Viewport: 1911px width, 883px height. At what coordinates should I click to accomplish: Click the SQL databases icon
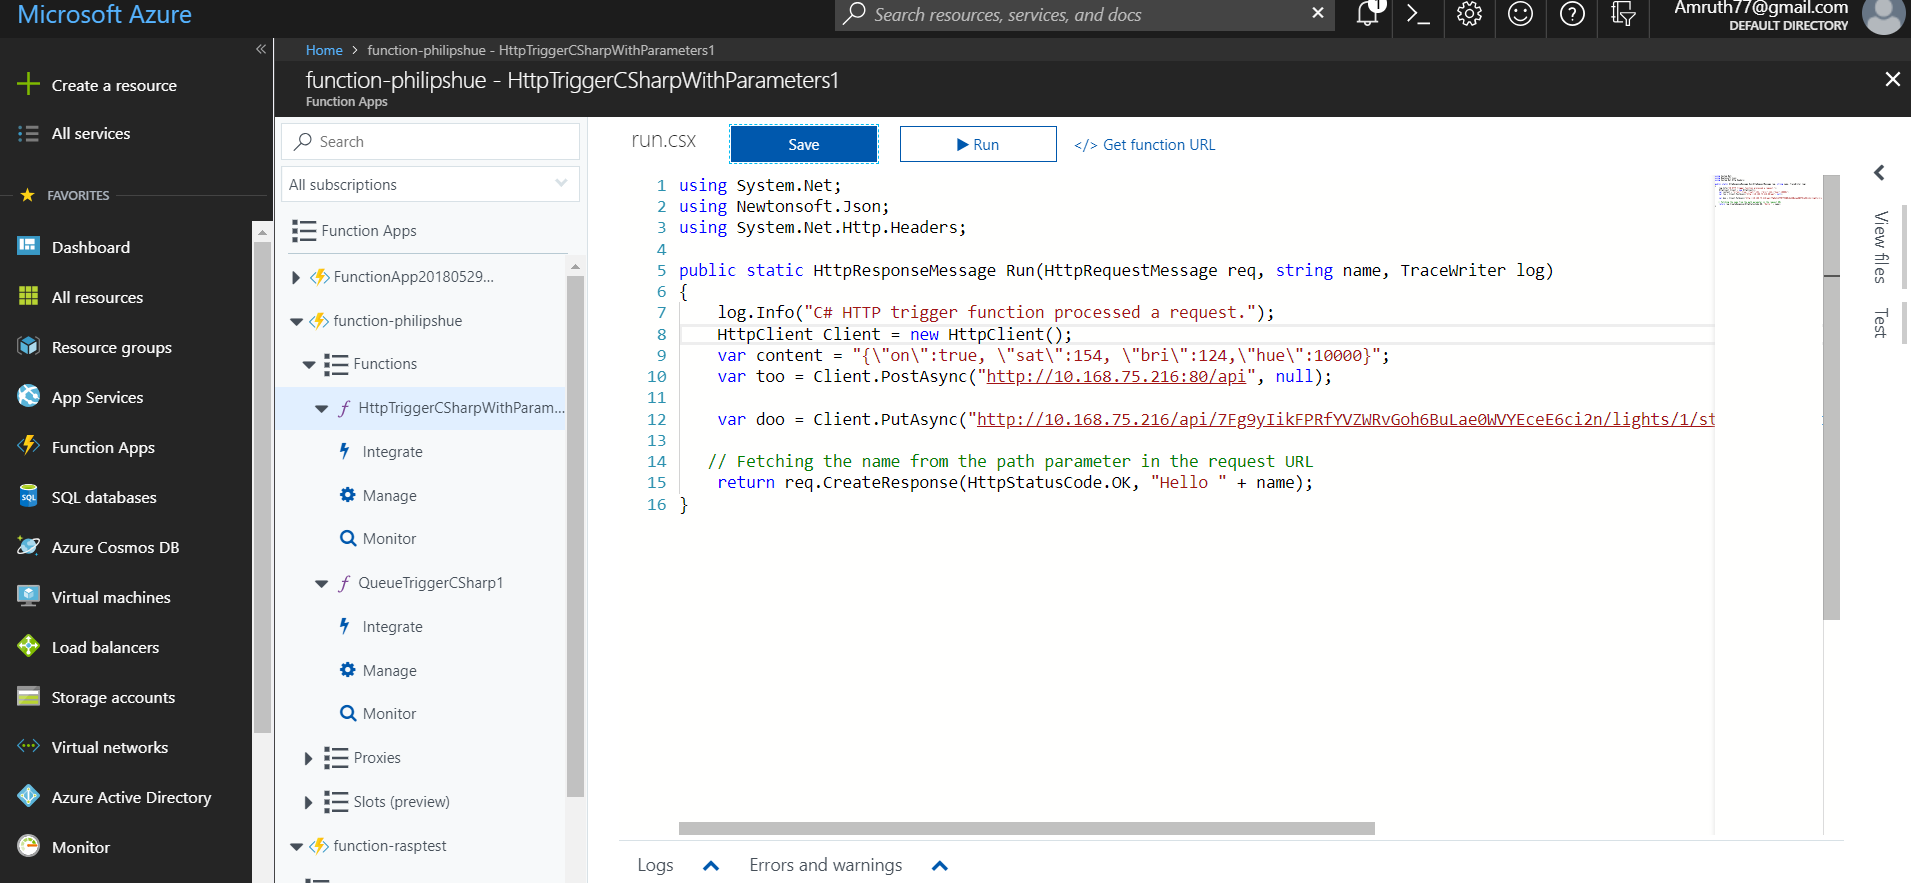28,496
